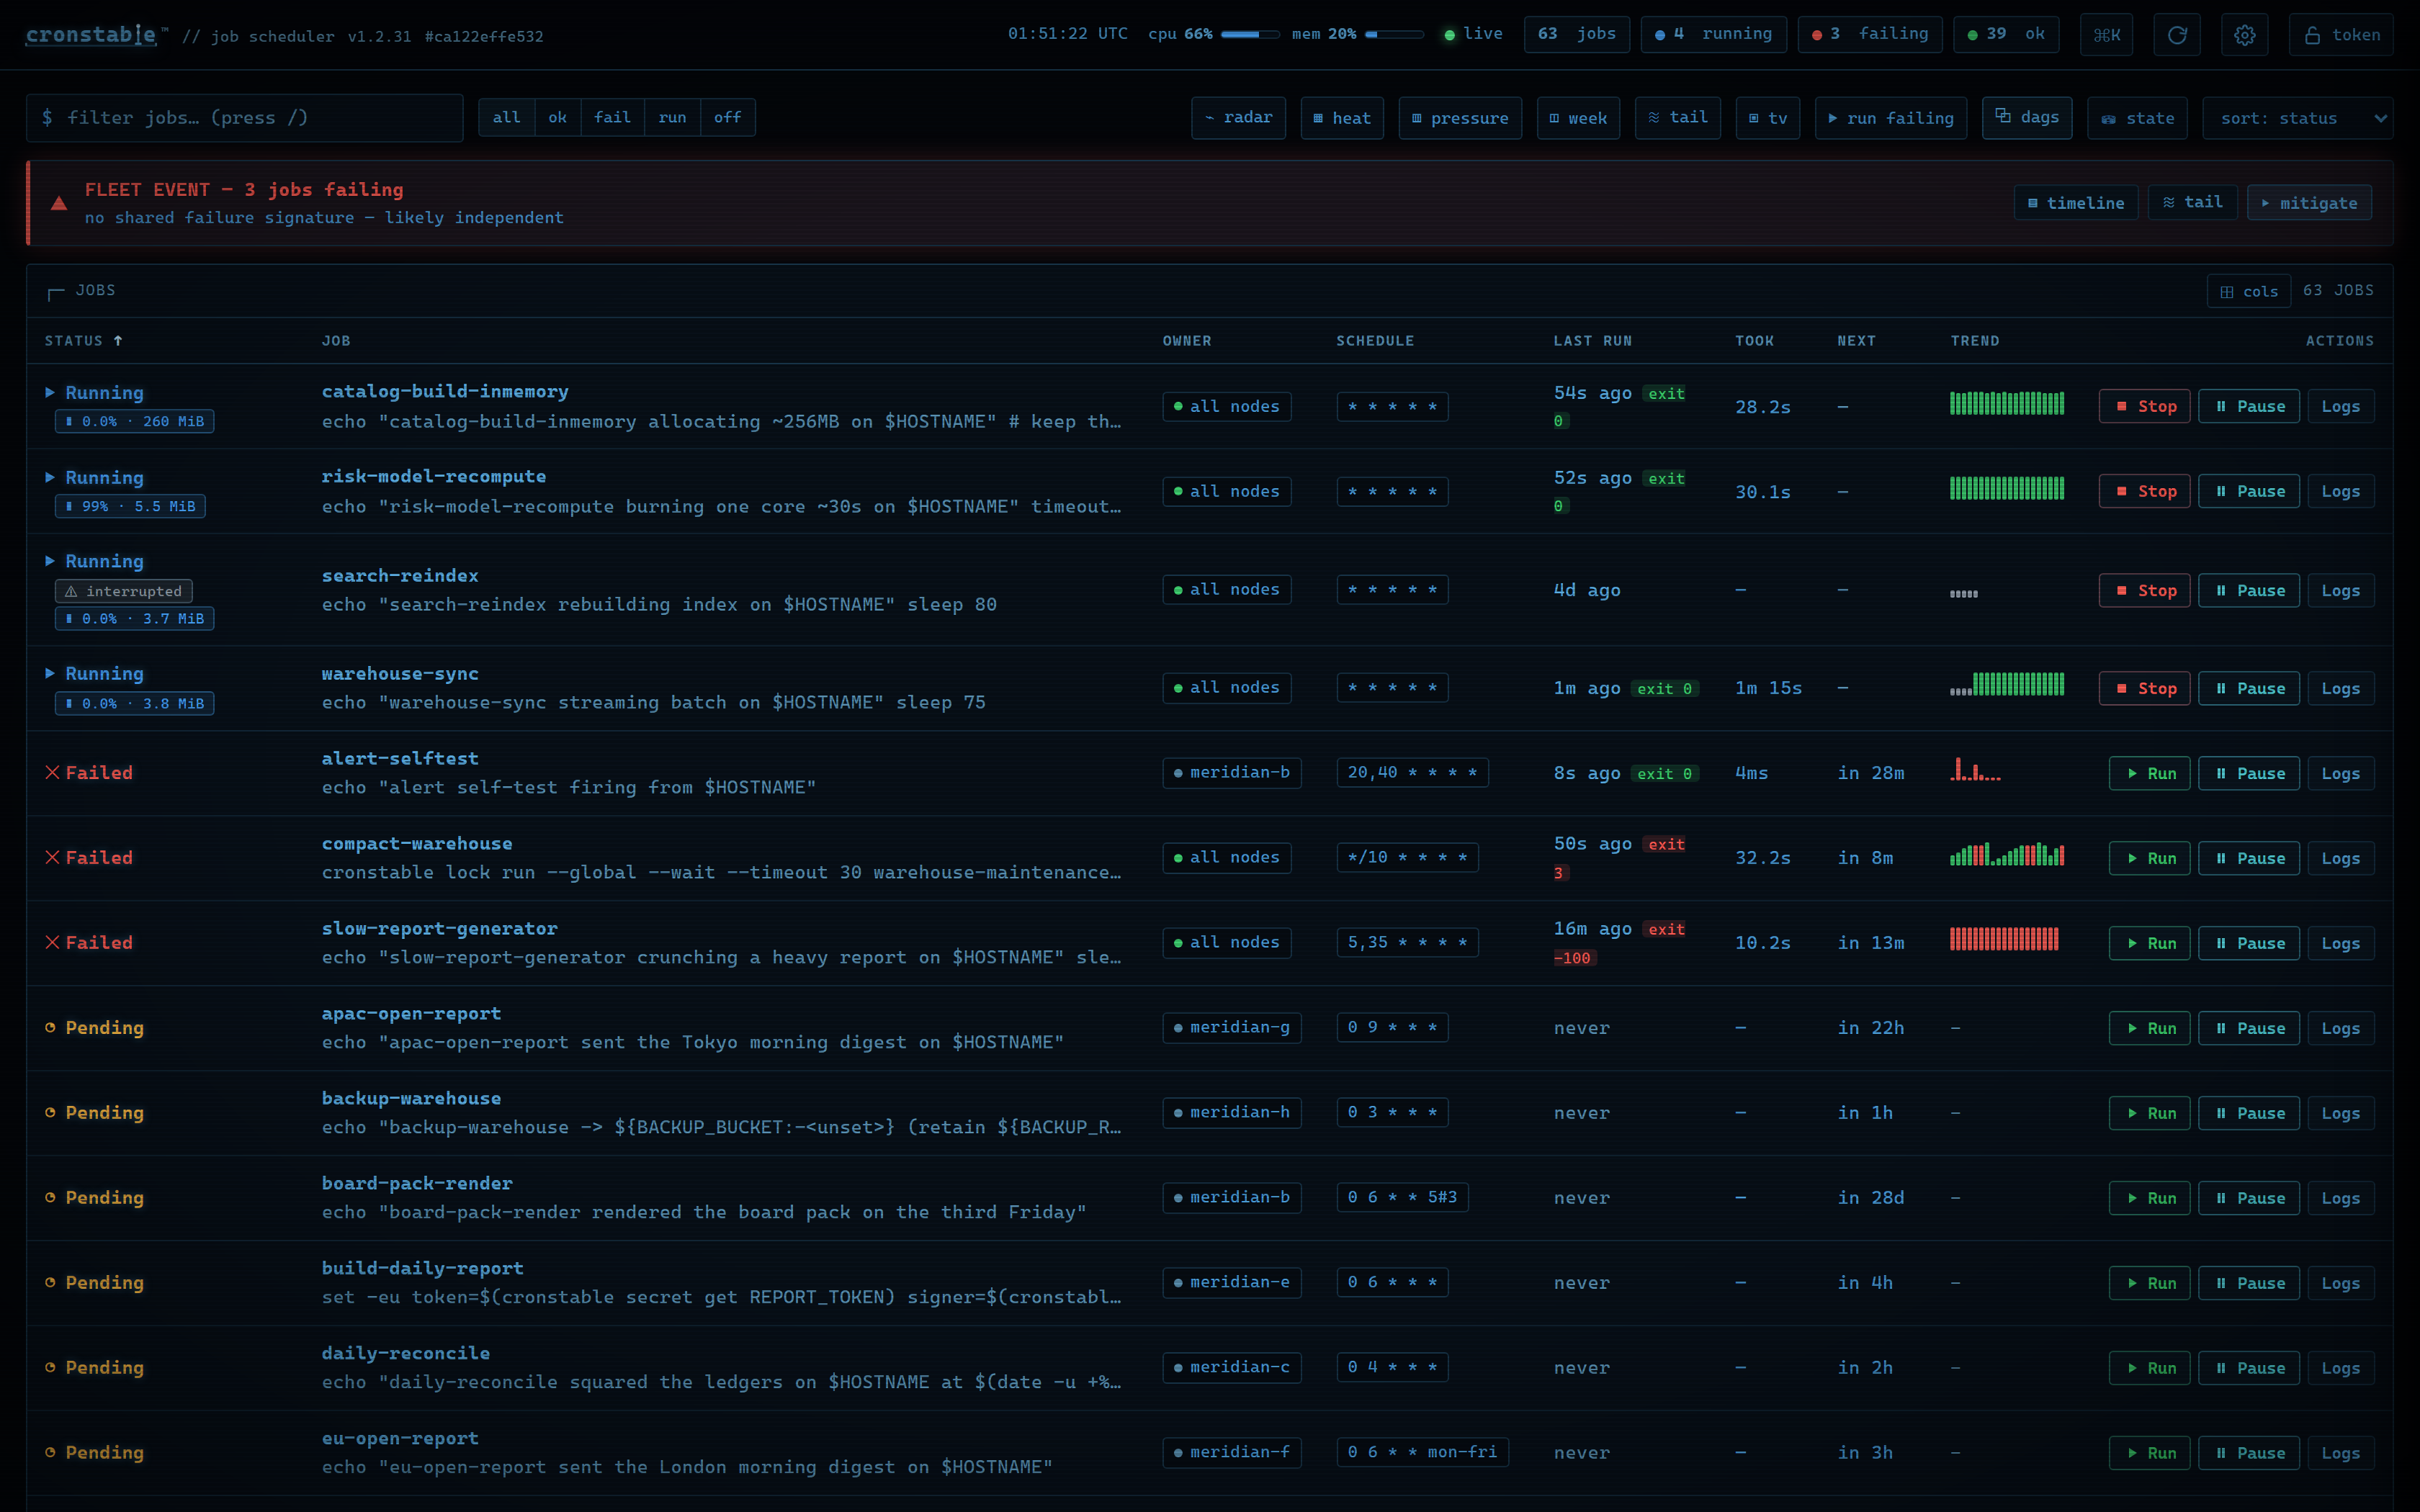Click the 3 failing status chip
The width and height of the screenshot is (2420, 1512).
point(1870,35)
